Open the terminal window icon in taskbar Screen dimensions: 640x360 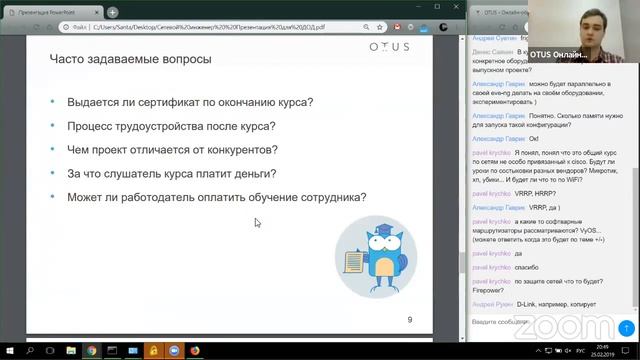tap(112, 351)
